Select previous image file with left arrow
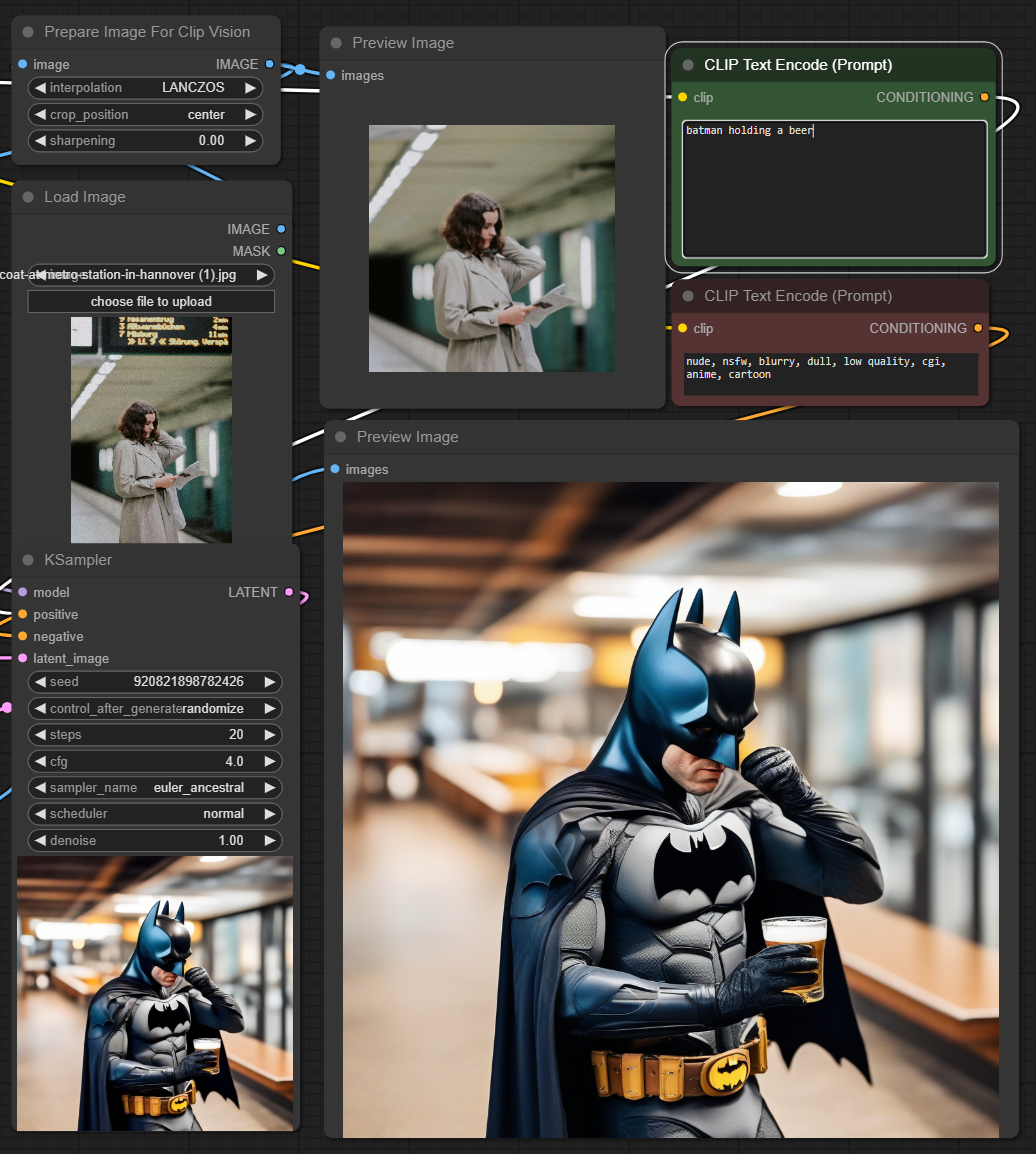Screen dimensions: 1036x1154 point(40,275)
